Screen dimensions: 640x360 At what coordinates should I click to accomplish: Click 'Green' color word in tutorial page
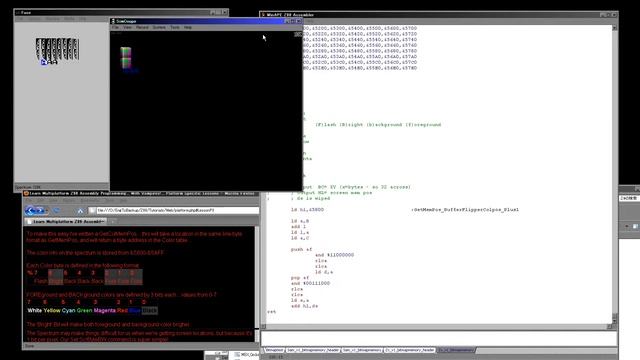pyautogui.click(x=84, y=311)
